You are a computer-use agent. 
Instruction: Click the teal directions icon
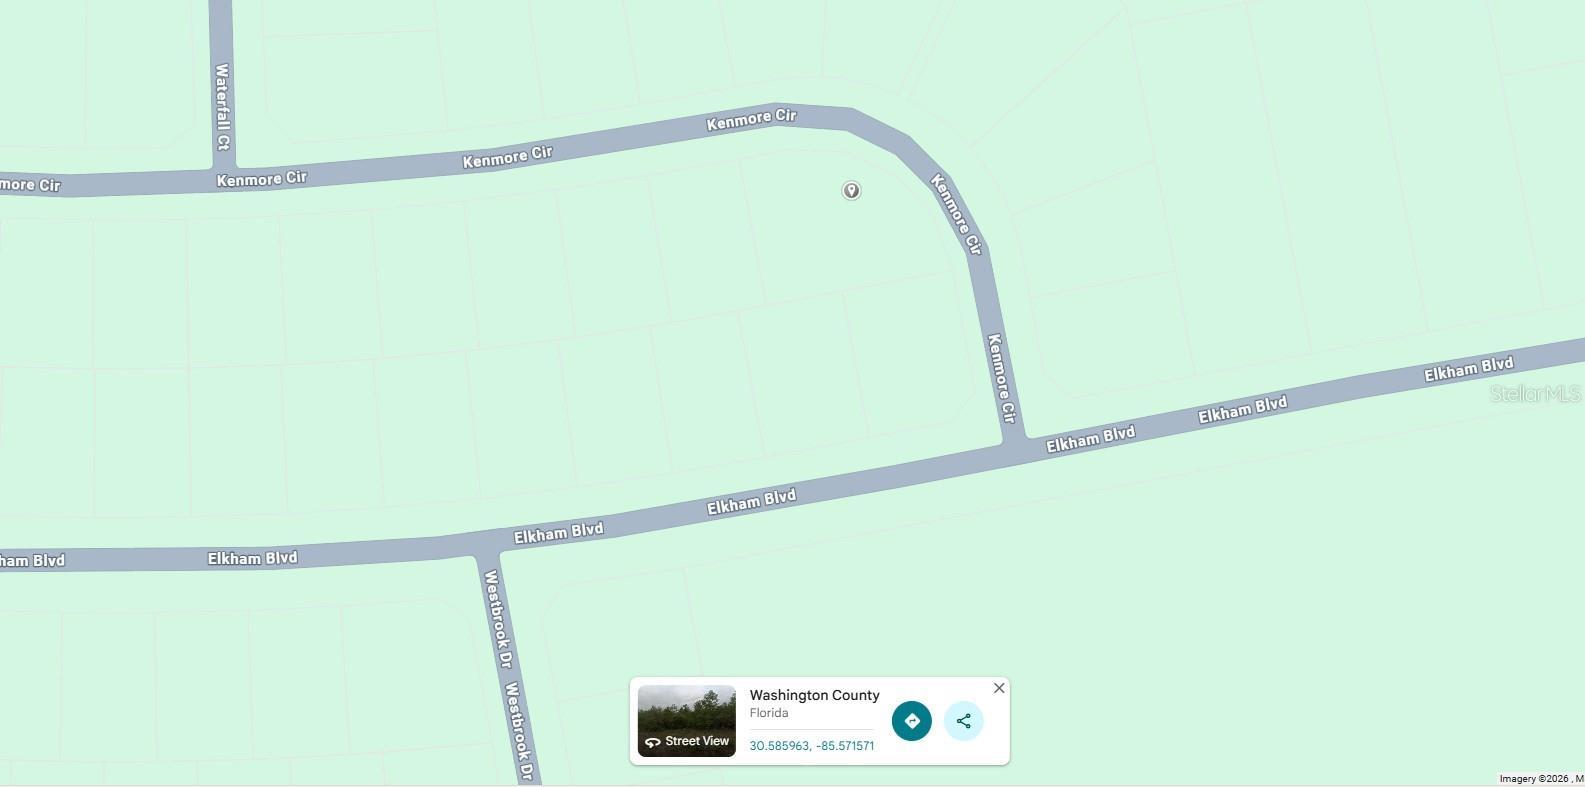(911, 721)
